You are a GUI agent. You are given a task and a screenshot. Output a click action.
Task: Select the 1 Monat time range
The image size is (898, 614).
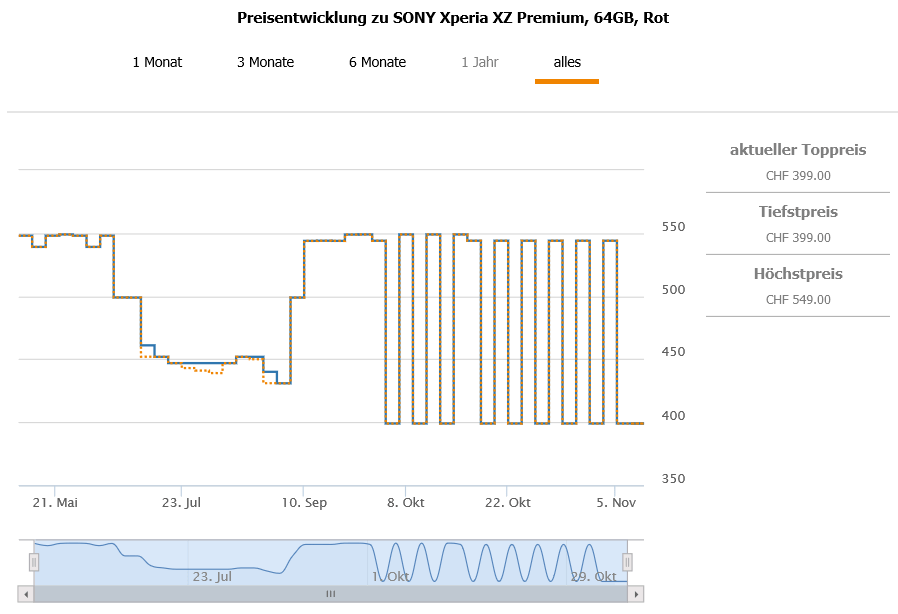157,62
